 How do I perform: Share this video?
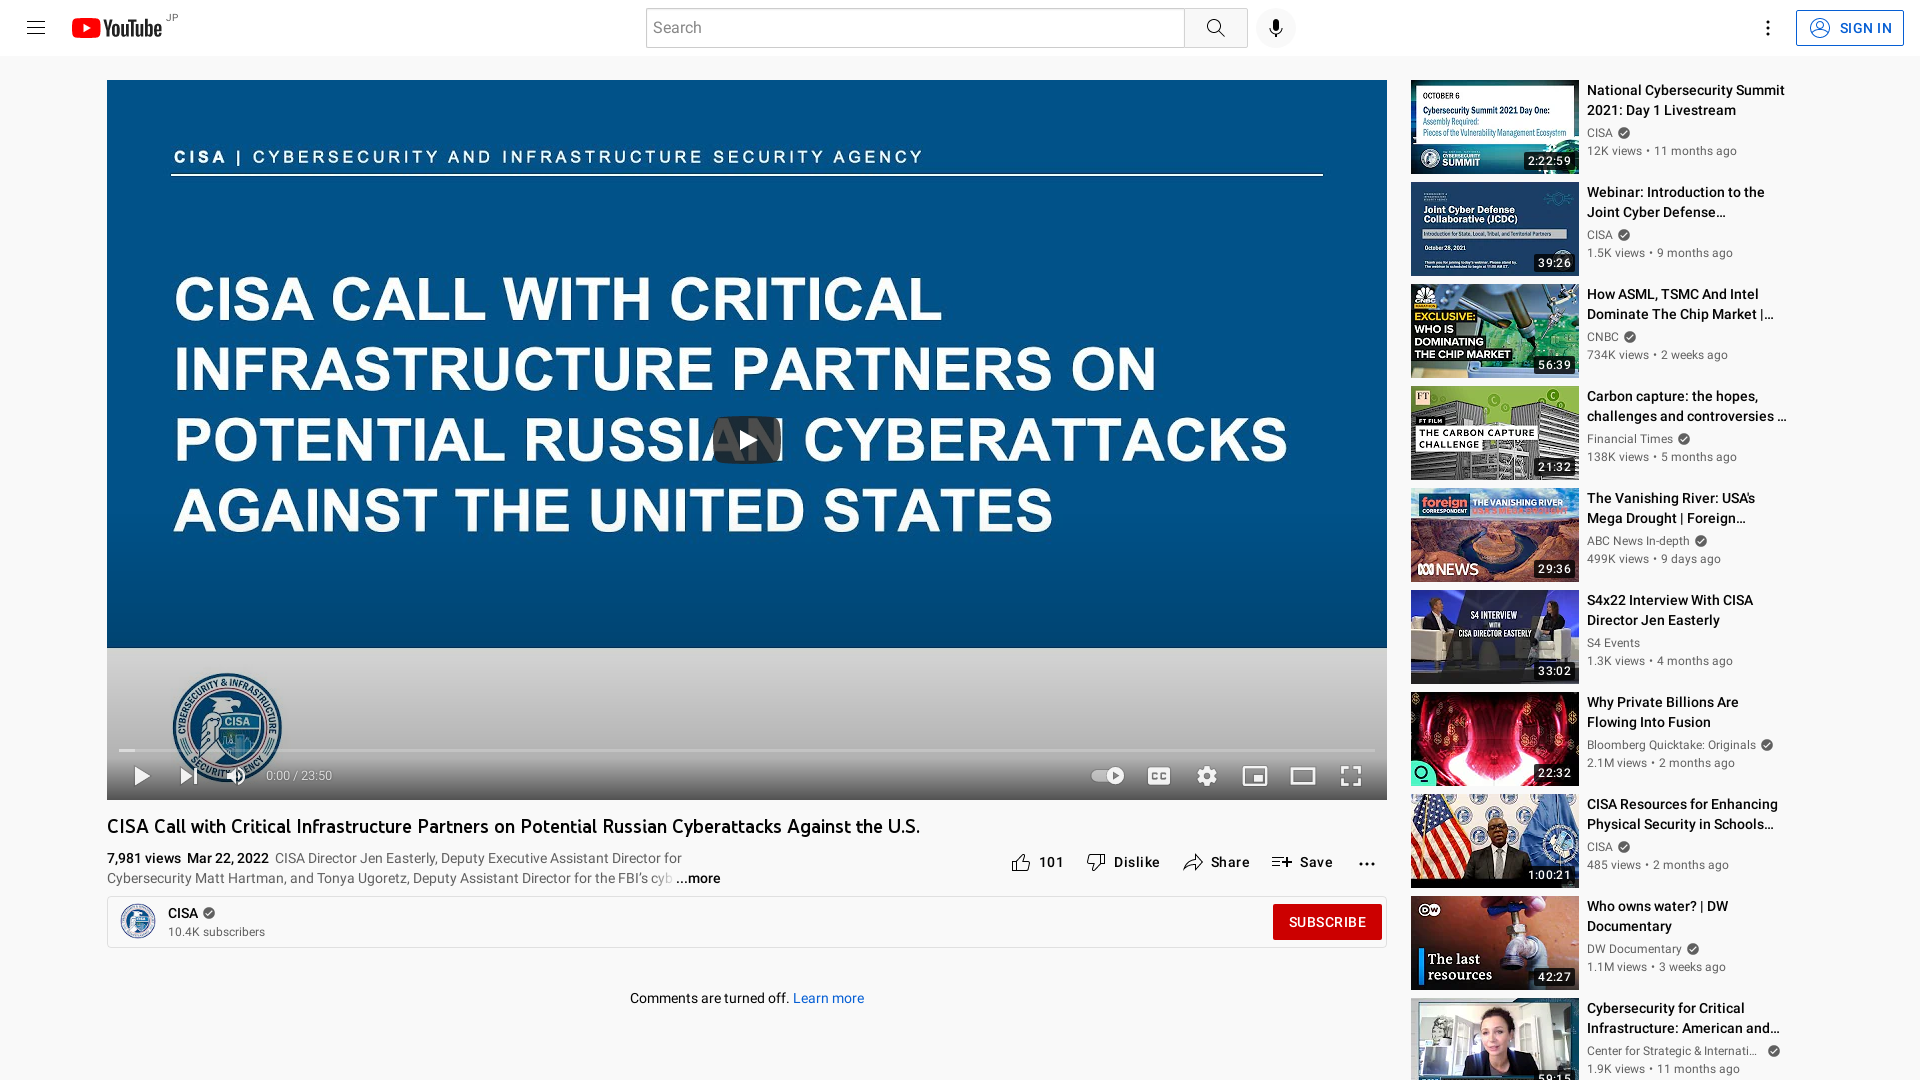coord(1216,863)
